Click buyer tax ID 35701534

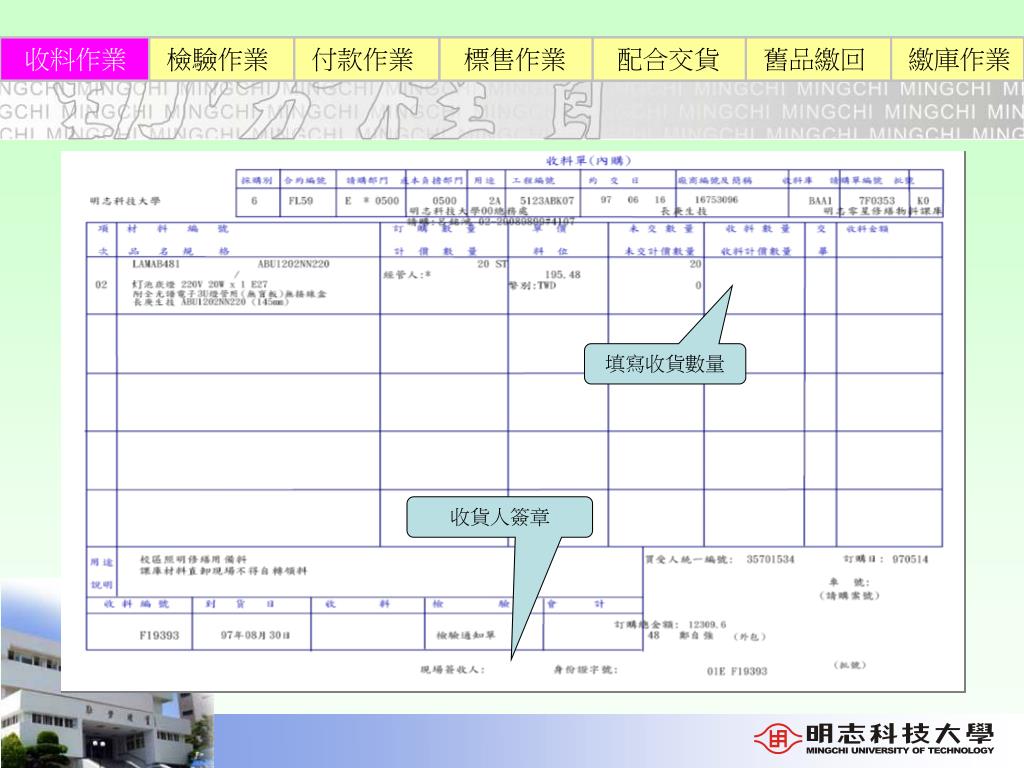(x=770, y=559)
